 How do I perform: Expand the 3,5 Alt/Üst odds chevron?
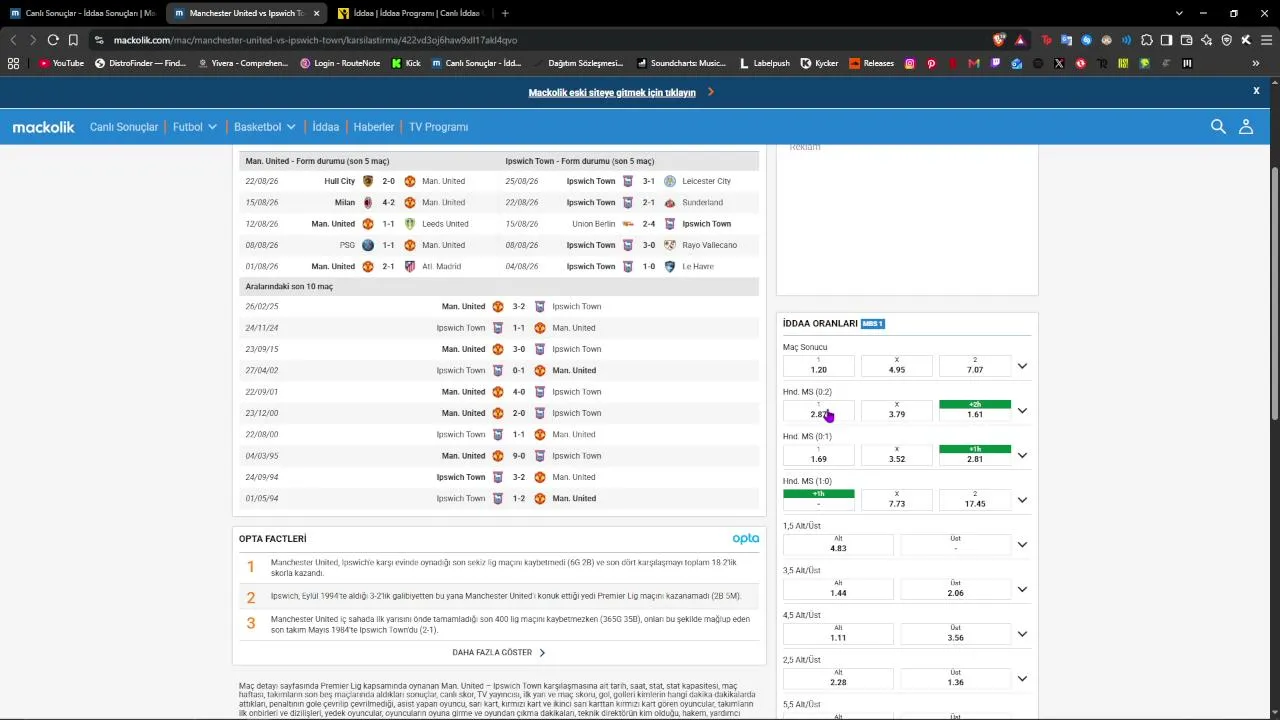[1022, 590]
